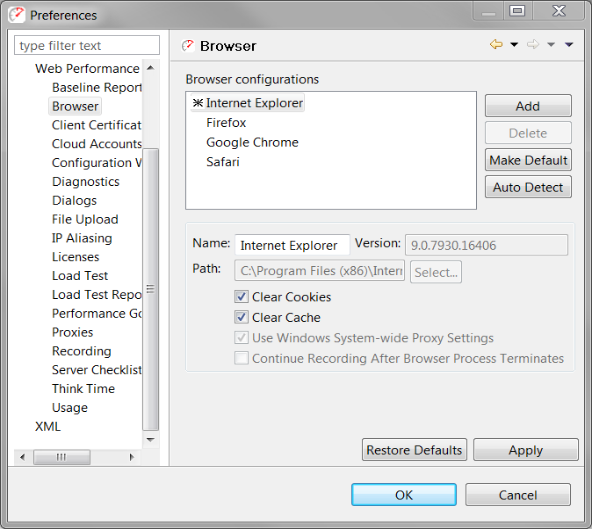Open Client Certificates preferences
The height and width of the screenshot is (529, 592).
pyautogui.click(x=97, y=125)
